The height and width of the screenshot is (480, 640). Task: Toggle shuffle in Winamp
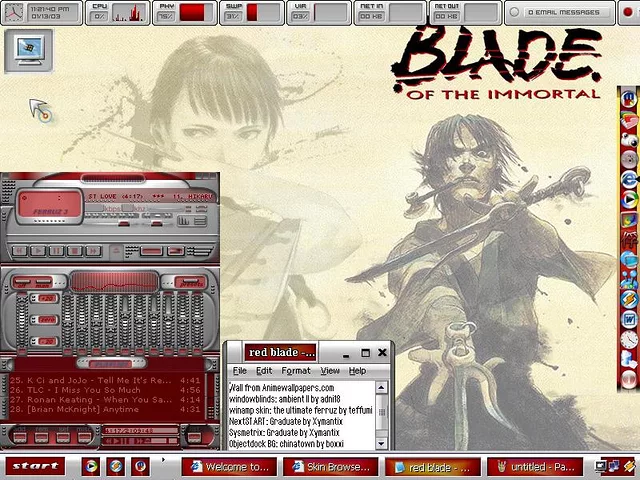pyautogui.click(x=151, y=251)
